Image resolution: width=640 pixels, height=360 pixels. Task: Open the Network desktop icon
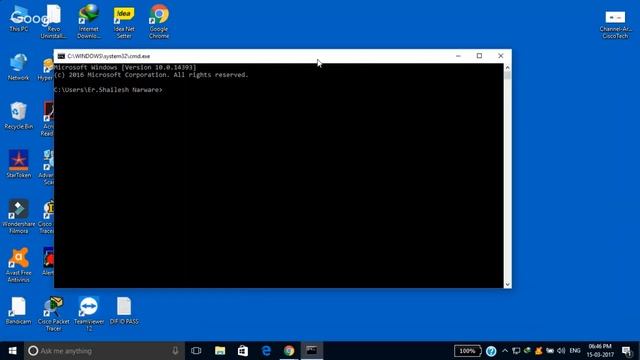(19, 67)
